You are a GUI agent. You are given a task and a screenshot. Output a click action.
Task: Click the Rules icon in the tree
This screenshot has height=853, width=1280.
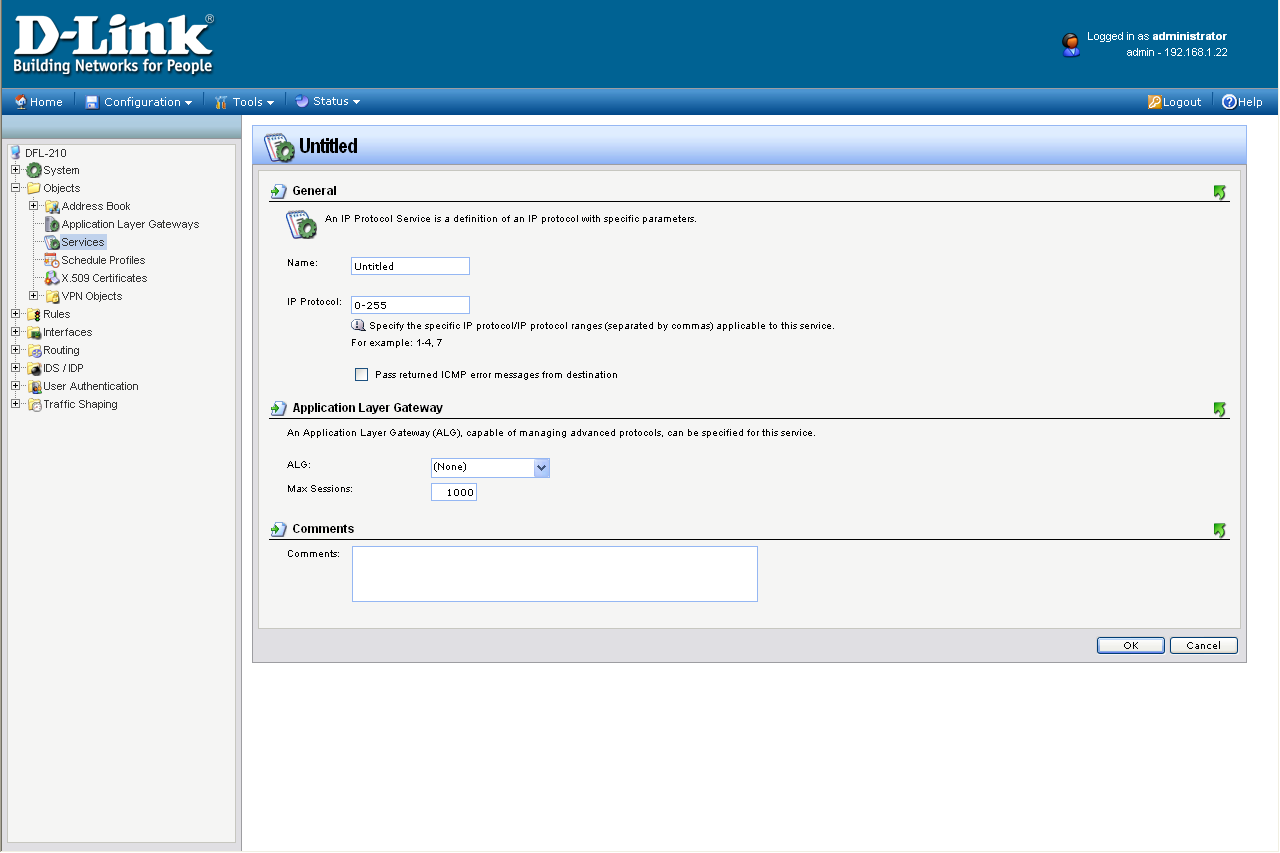tap(34, 314)
